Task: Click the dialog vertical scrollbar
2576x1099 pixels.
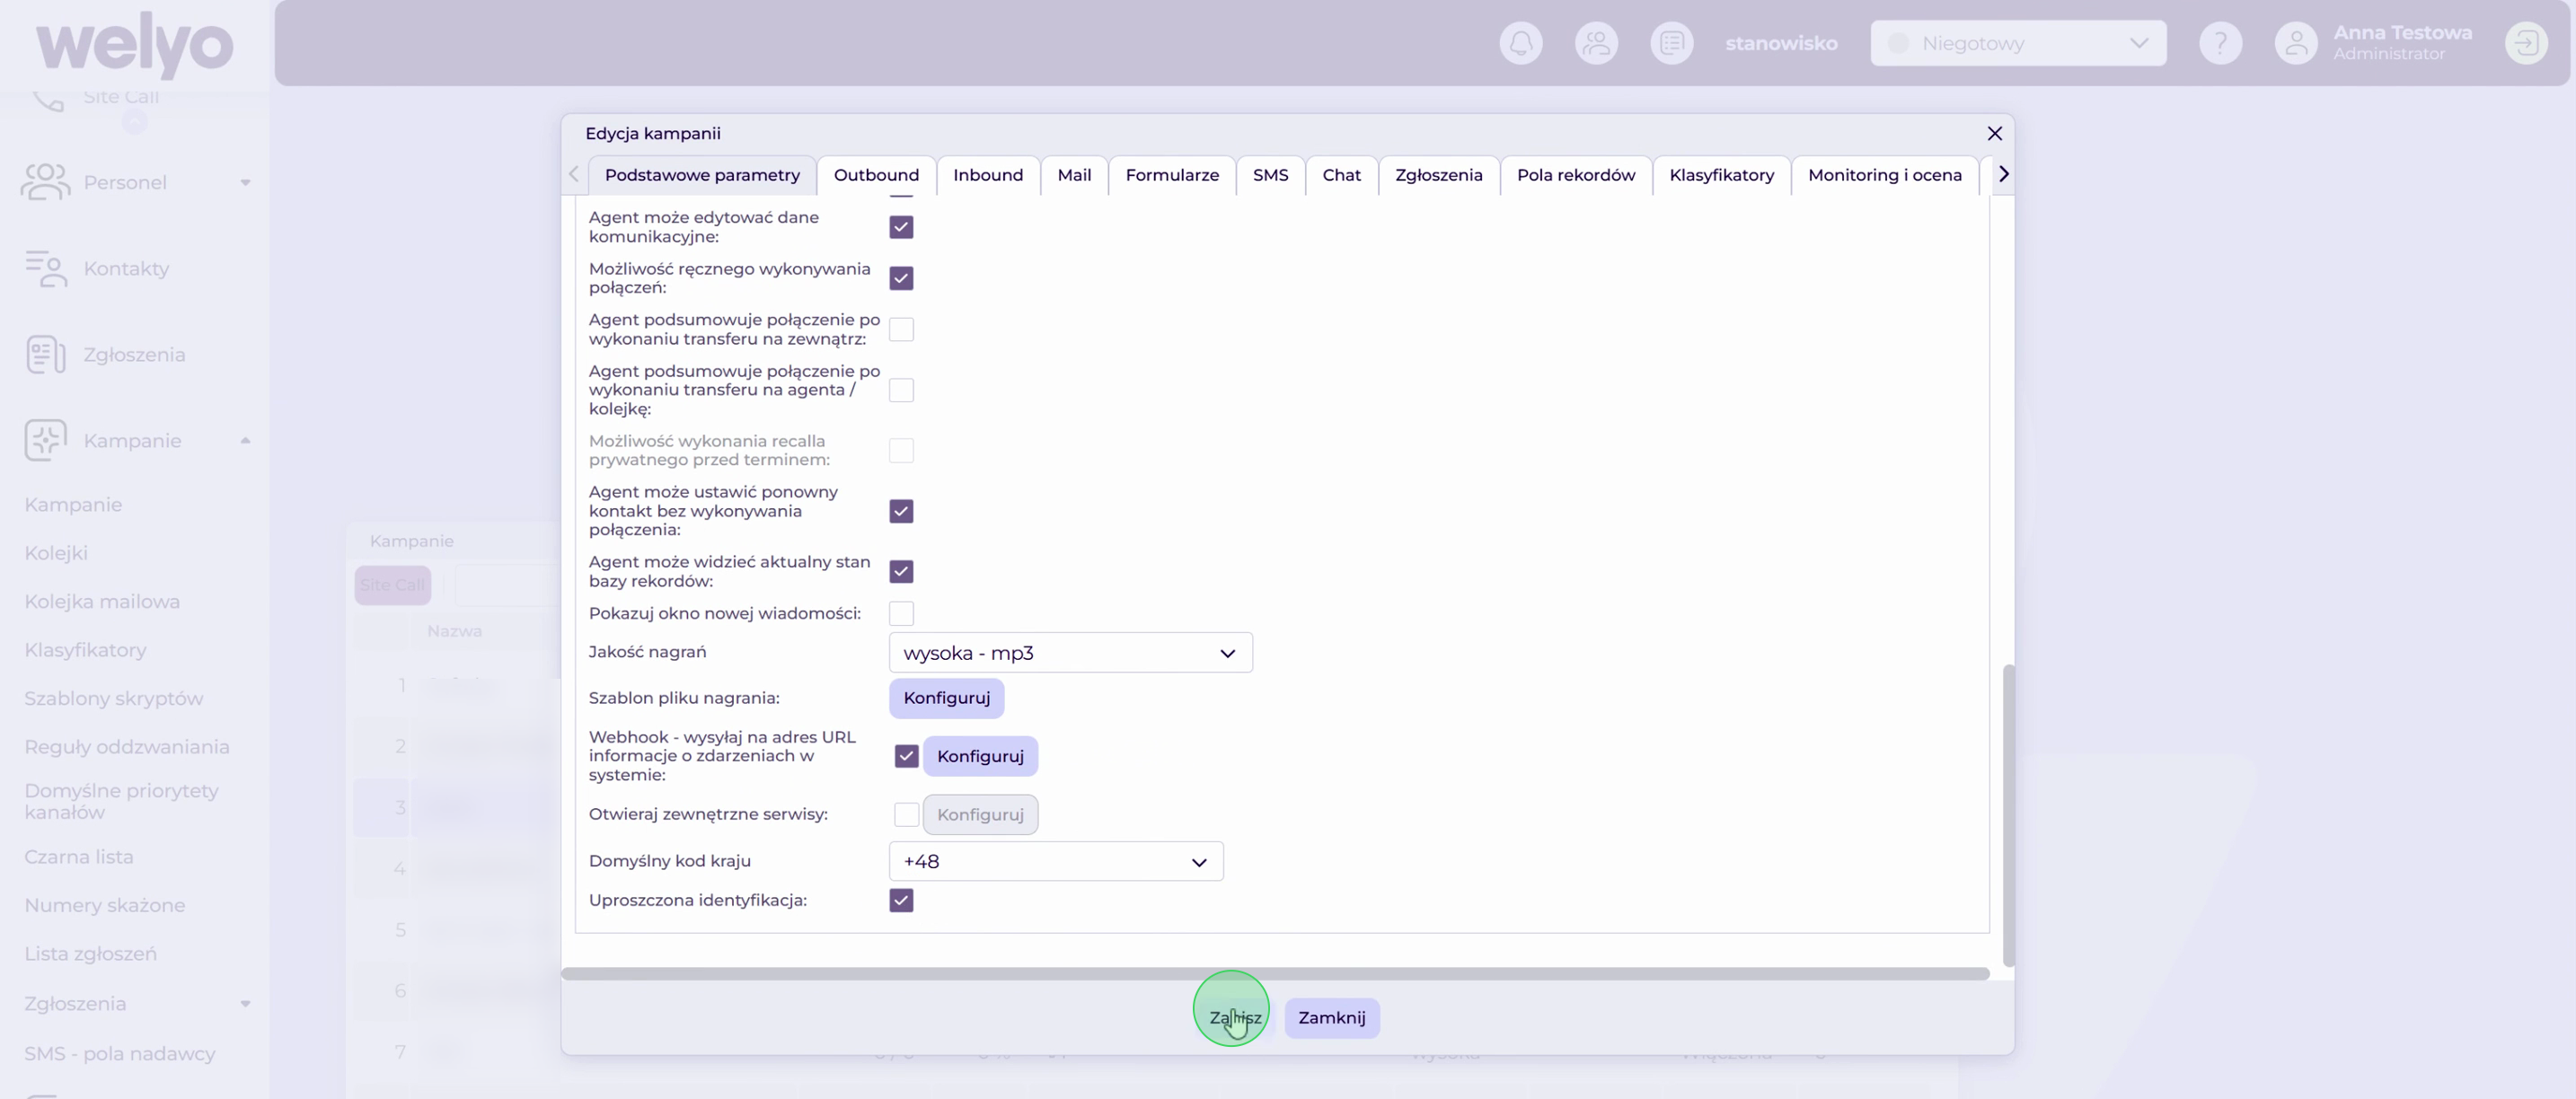Action: (x=2008, y=815)
